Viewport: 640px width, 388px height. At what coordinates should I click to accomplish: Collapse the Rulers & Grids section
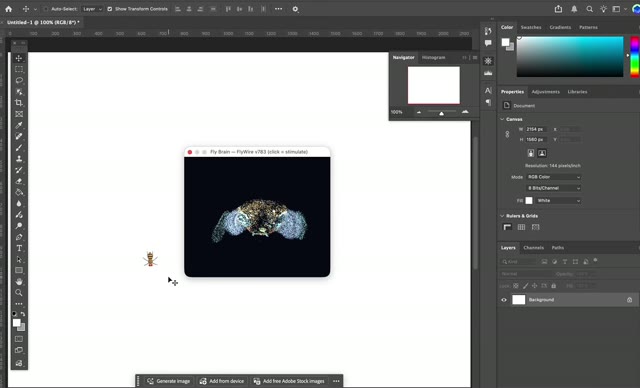502,216
